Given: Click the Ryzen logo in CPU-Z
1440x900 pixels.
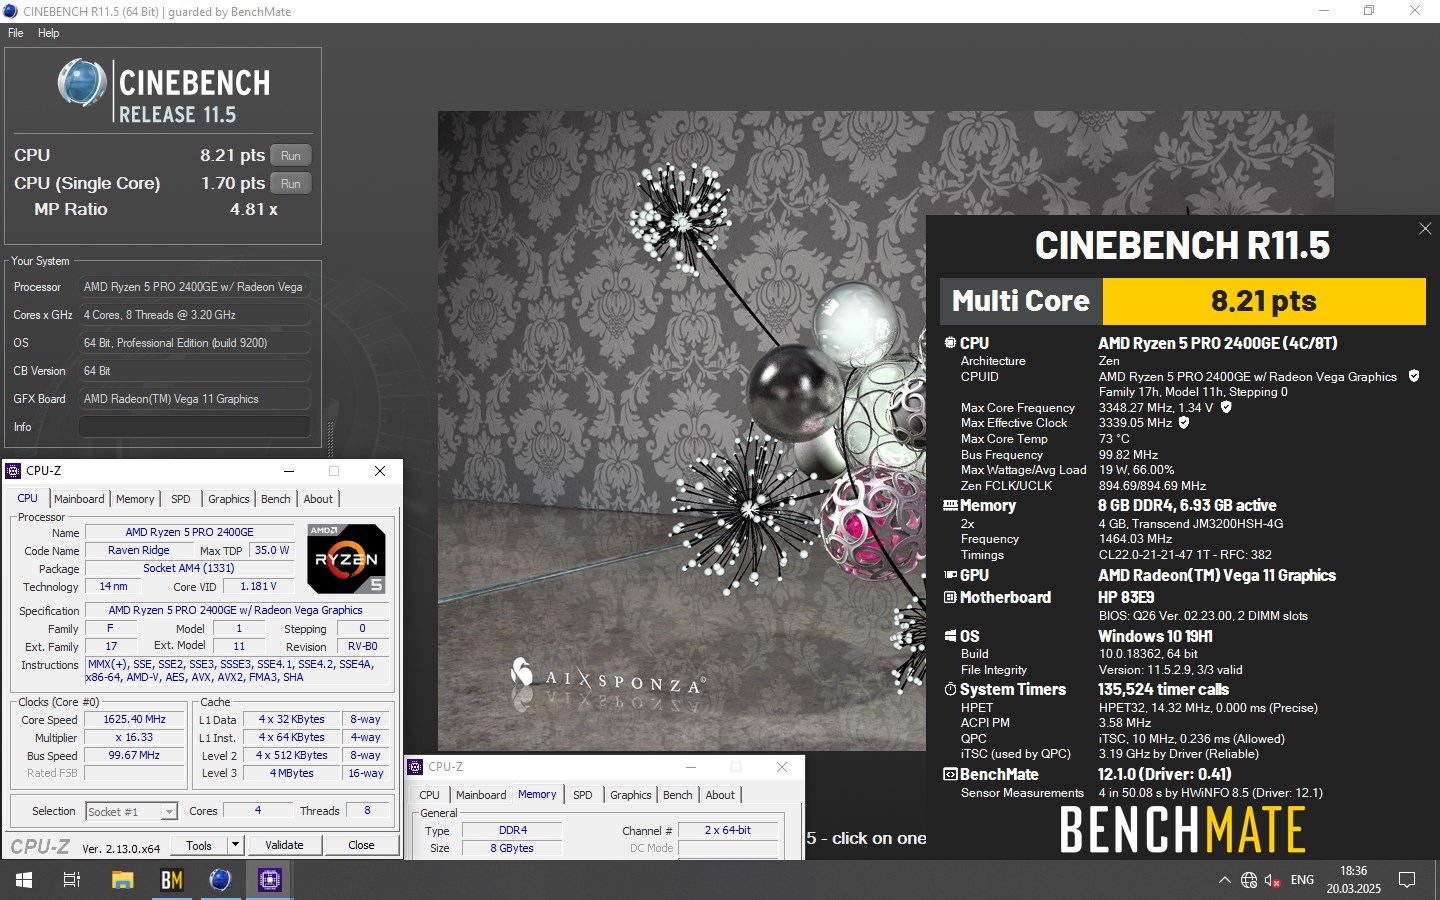Looking at the screenshot, I should click(346, 558).
